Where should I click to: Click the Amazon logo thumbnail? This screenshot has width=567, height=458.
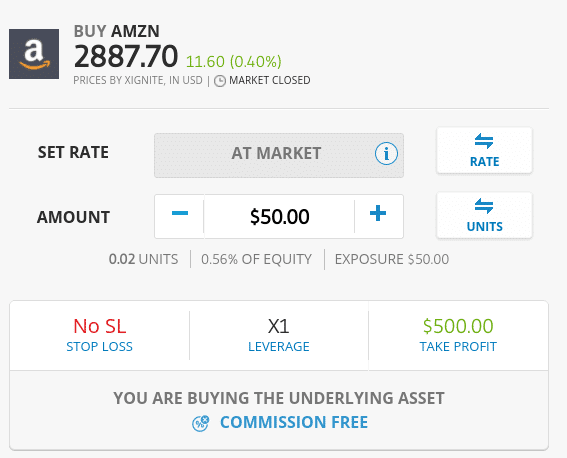coord(34,54)
